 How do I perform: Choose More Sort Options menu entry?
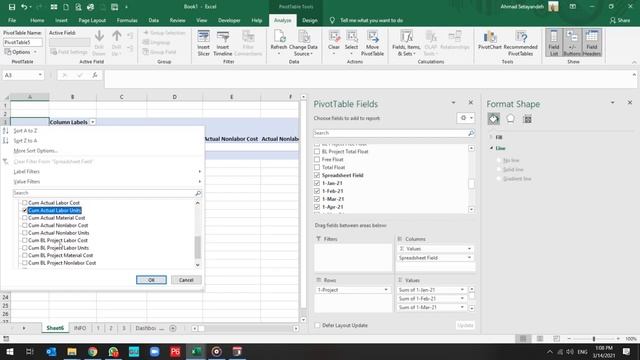(36, 151)
